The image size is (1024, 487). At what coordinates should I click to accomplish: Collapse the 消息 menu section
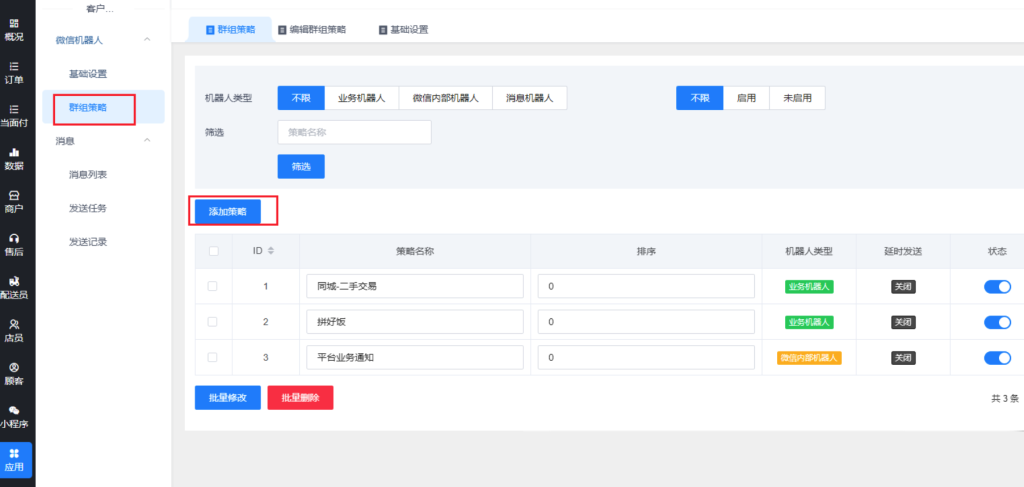click(148, 141)
